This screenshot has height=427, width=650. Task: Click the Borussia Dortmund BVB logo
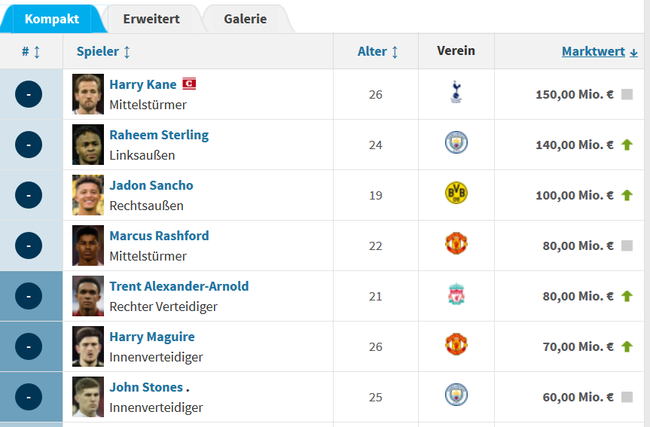tap(456, 193)
